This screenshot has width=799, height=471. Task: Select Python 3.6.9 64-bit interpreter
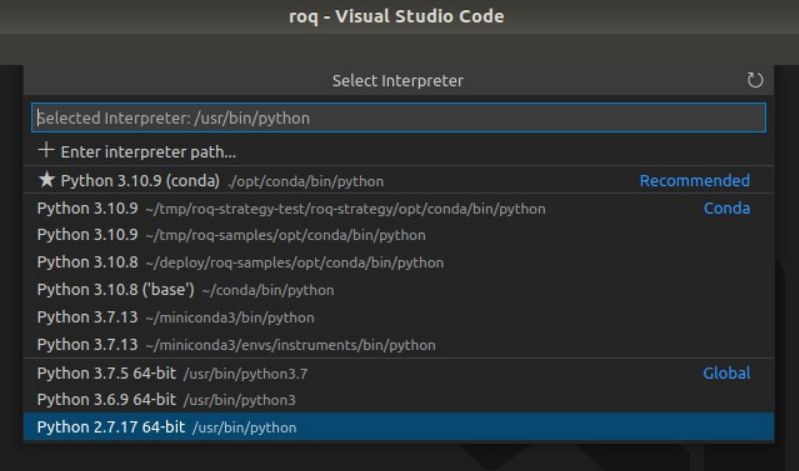tap(398, 400)
